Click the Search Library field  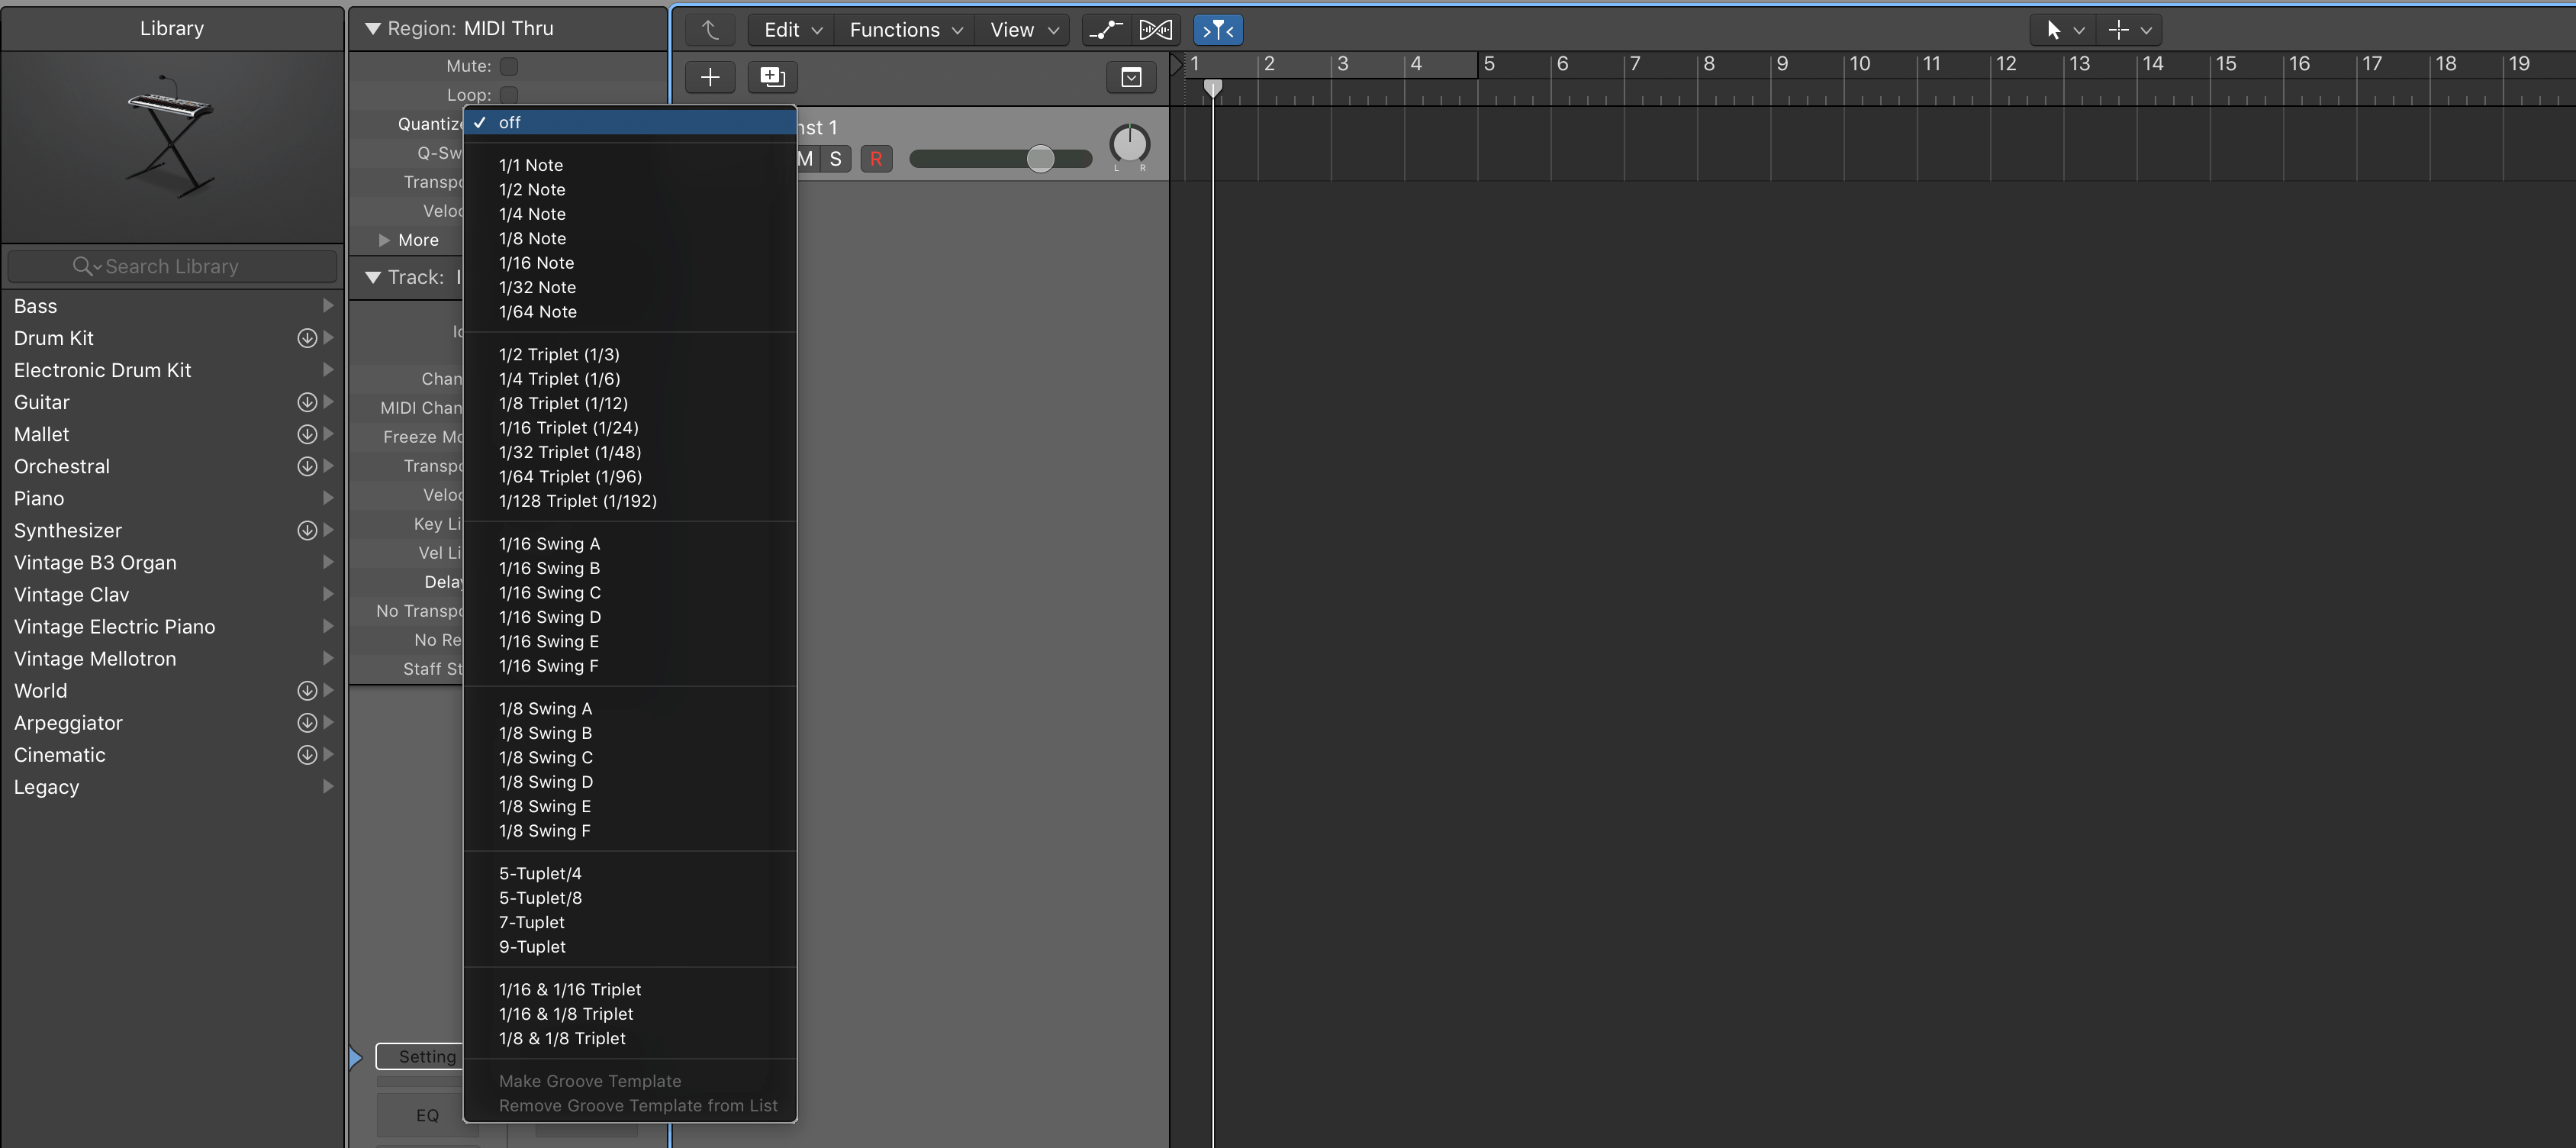pyautogui.click(x=172, y=266)
